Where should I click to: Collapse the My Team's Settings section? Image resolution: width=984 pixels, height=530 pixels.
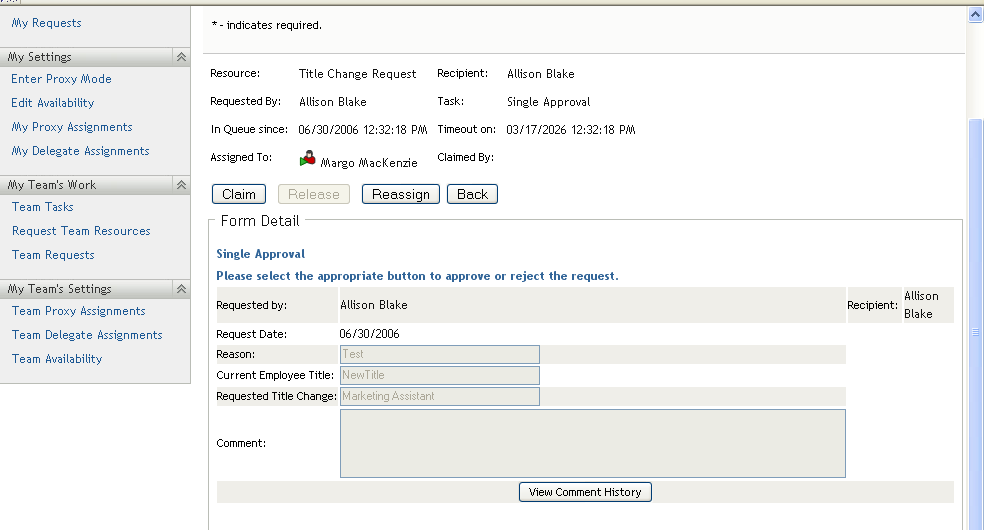tap(181, 289)
